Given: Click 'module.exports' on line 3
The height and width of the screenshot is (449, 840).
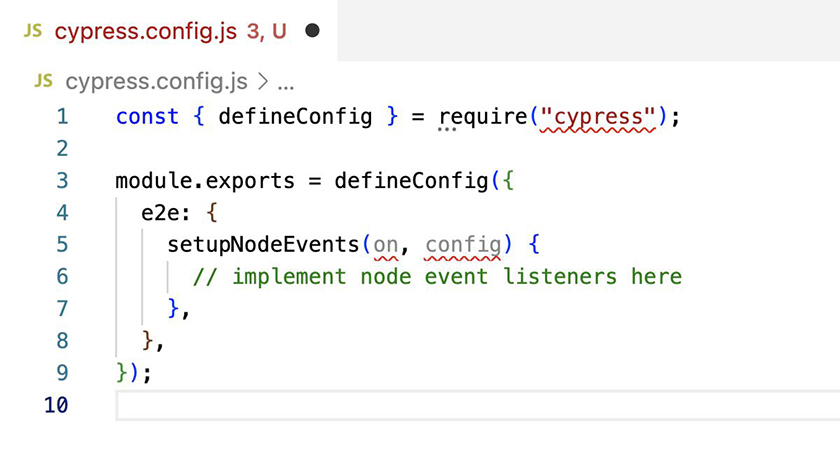Looking at the screenshot, I should (x=205, y=181).
